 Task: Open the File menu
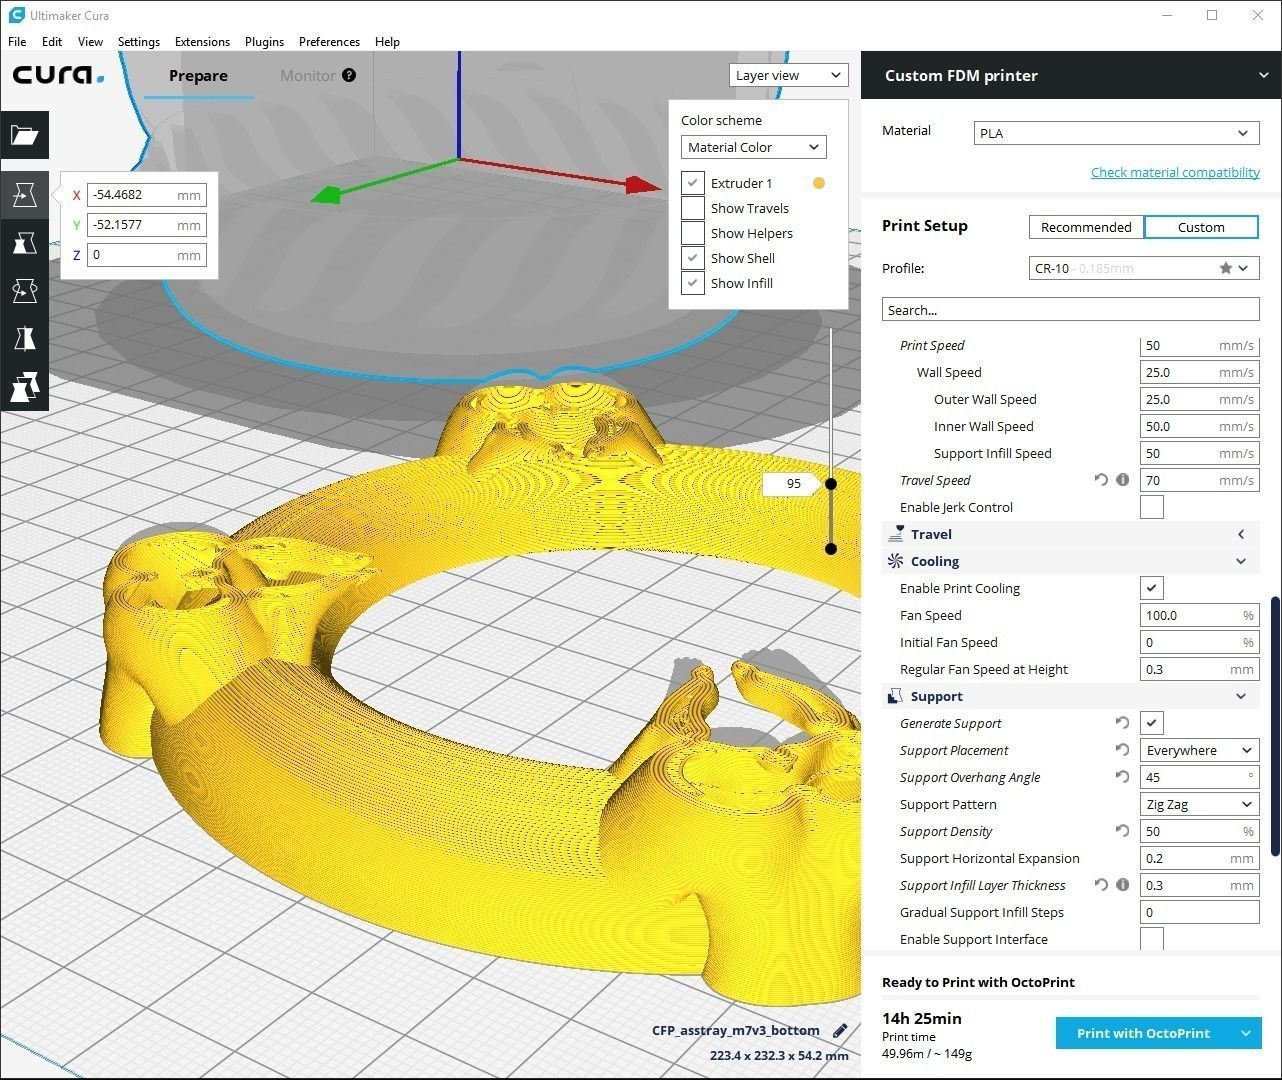click(x=17, y=41)
